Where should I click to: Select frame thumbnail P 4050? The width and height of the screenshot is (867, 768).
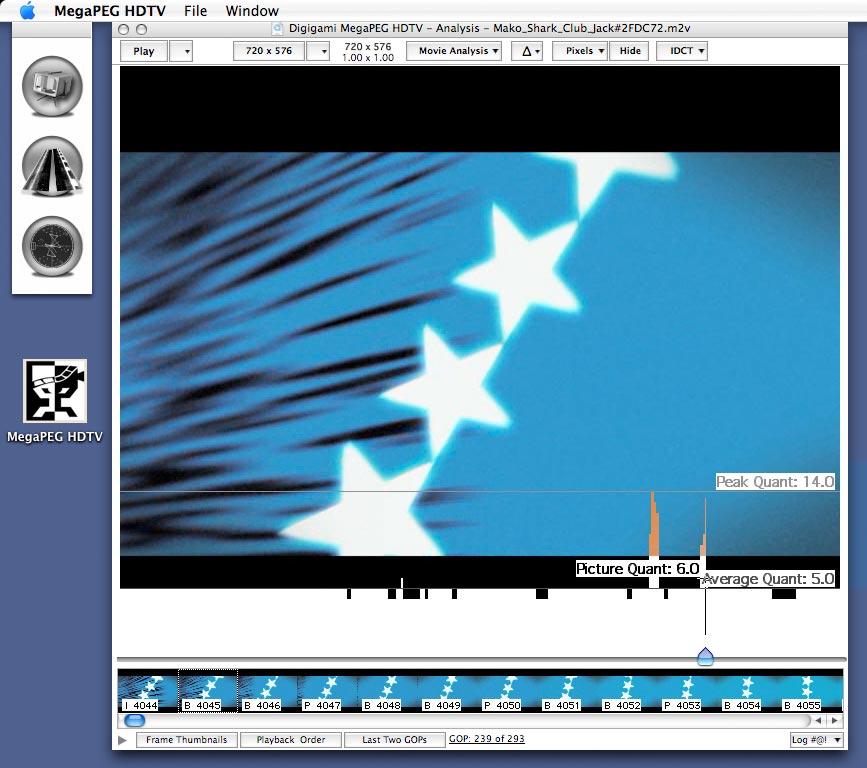click(x=509, y=691)
